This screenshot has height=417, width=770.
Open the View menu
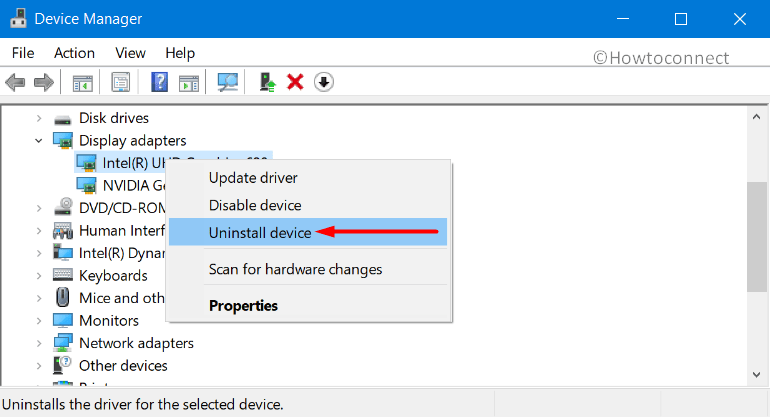(130, 53)
